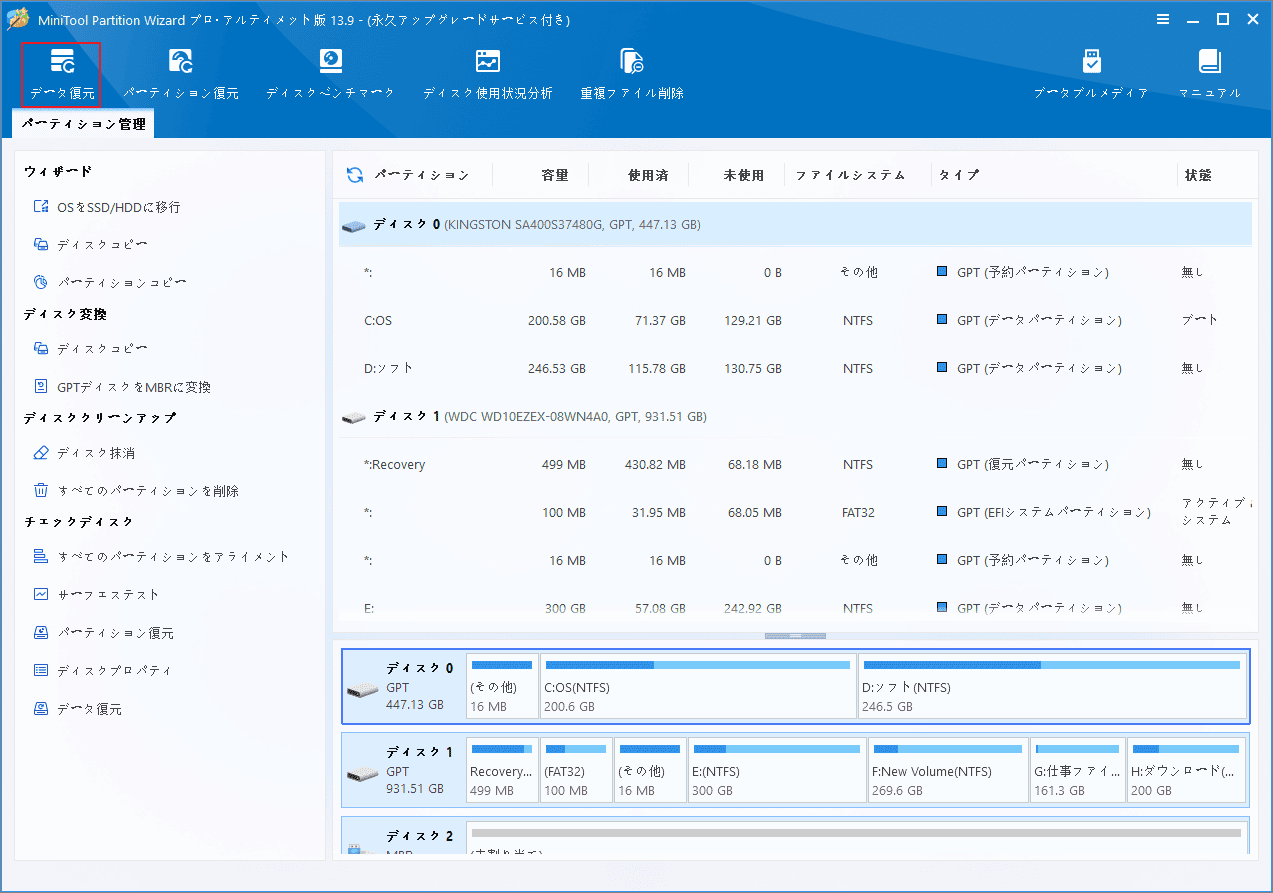Select (FAT32) 100 MB block in disk map

tap(576, 770)
